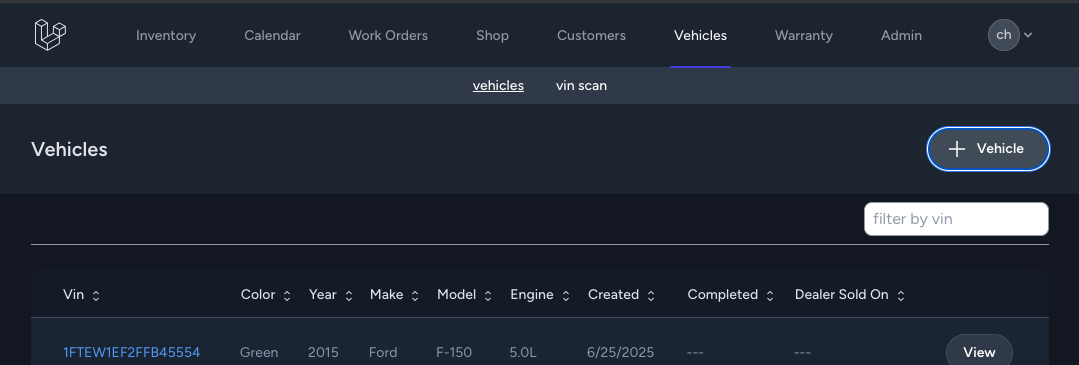This screenshot has height=365, width=1079.
Task: Sort by Make column arrows icon
Action: [x=415, y=295]
